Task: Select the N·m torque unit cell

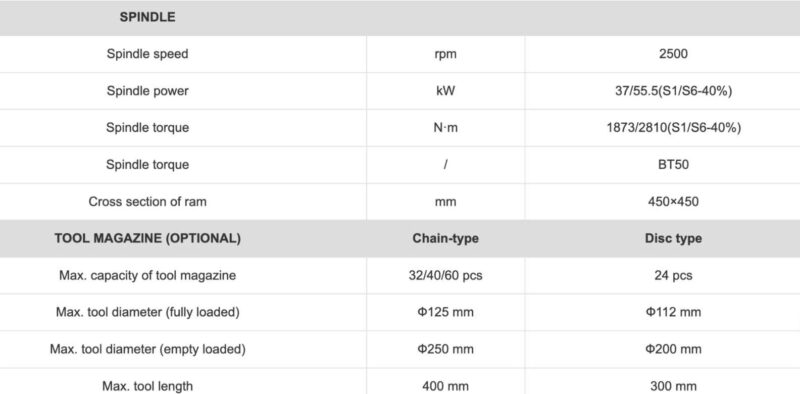Action: point(445,128)
